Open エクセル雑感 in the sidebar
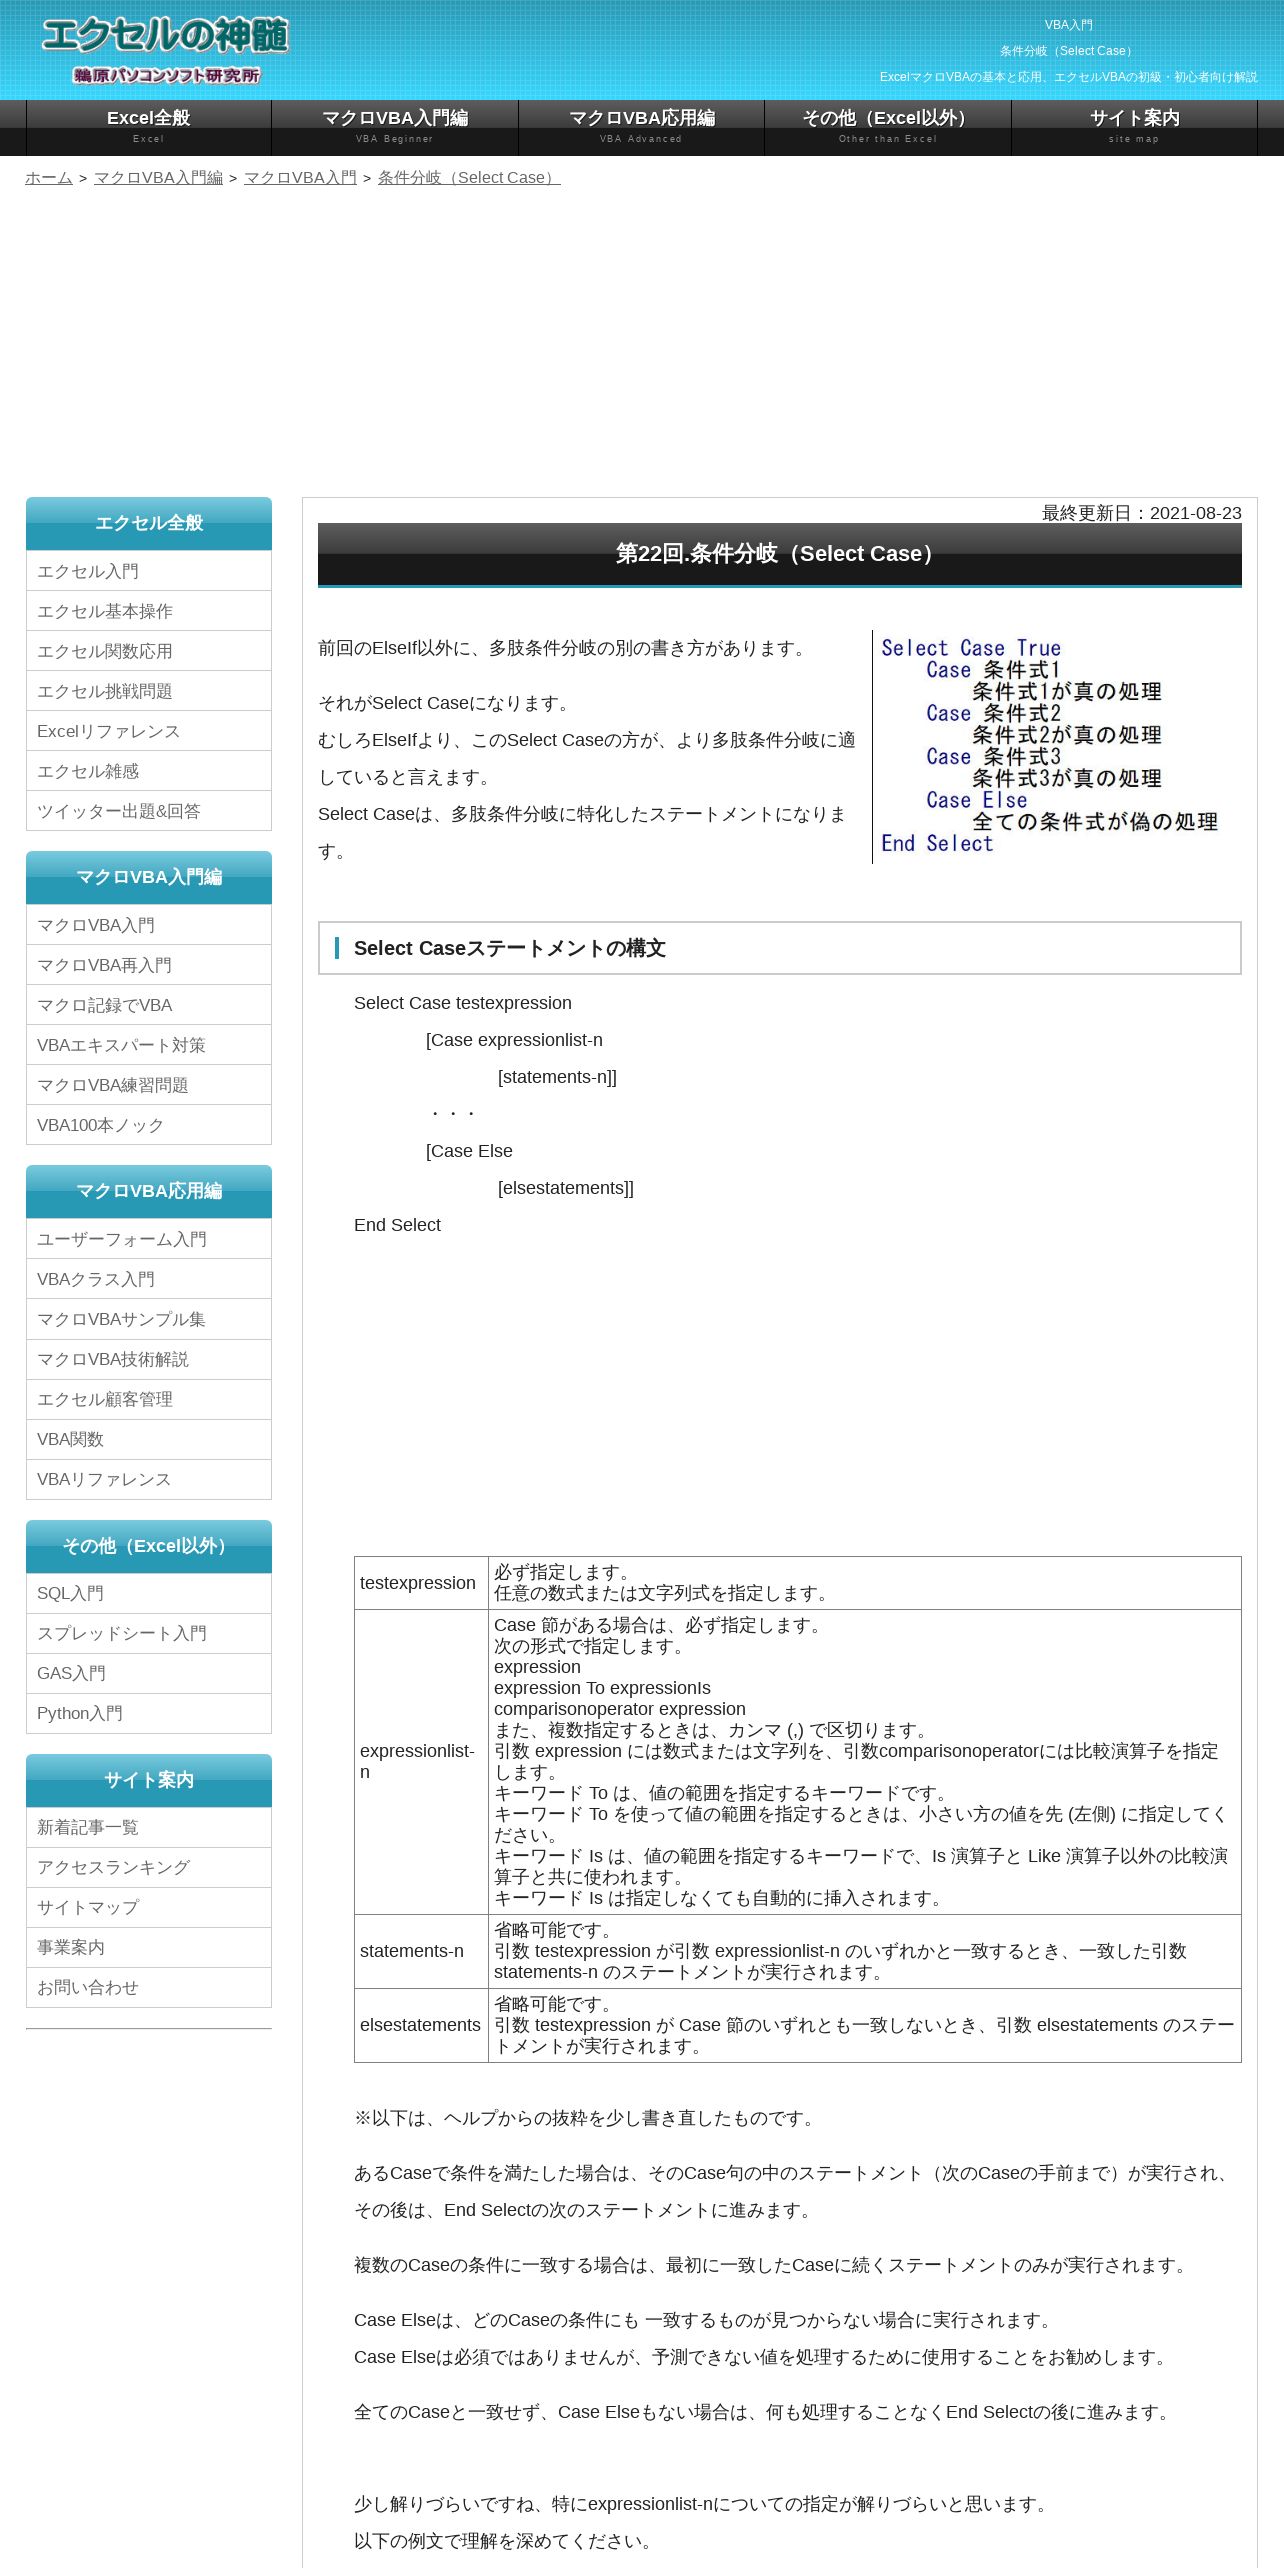 coord(148,771)
